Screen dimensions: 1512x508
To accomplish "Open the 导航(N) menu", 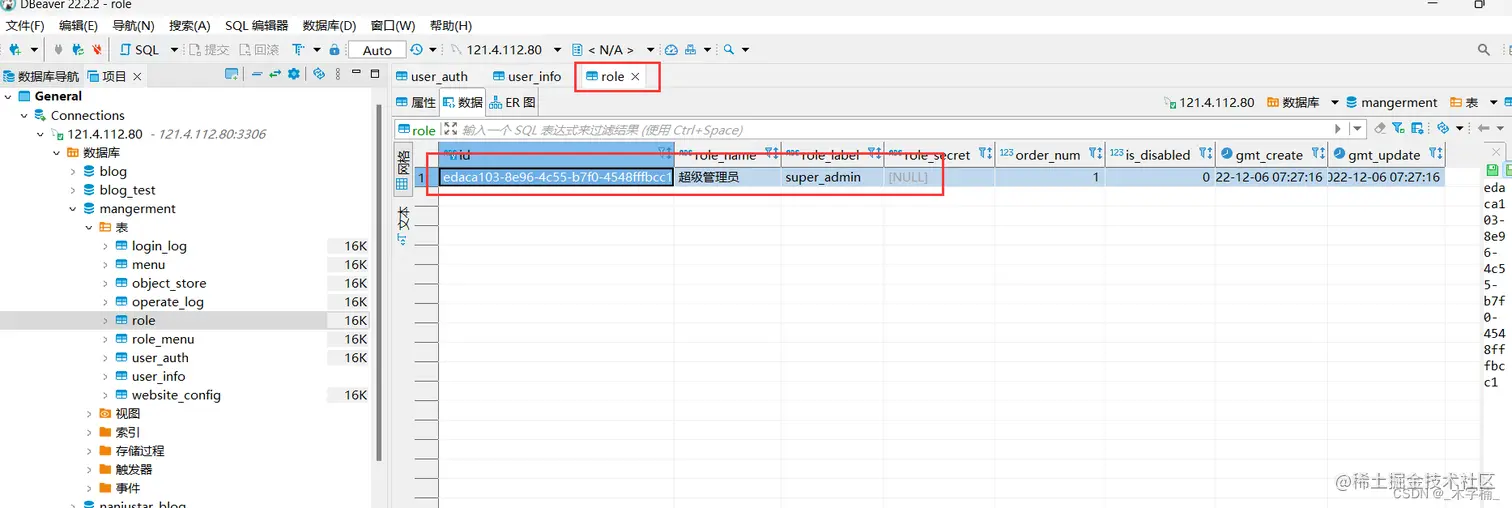I will click(x=133, y=25).
